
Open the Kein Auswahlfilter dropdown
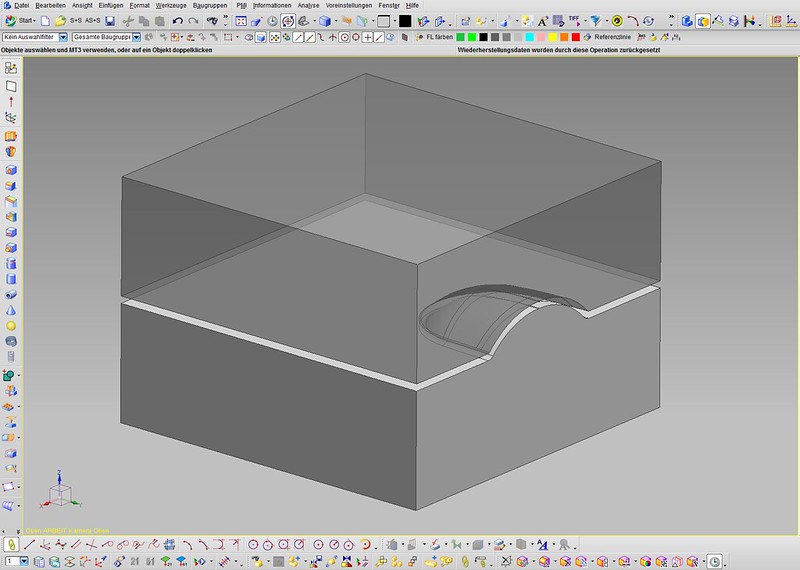pos(63,37)
